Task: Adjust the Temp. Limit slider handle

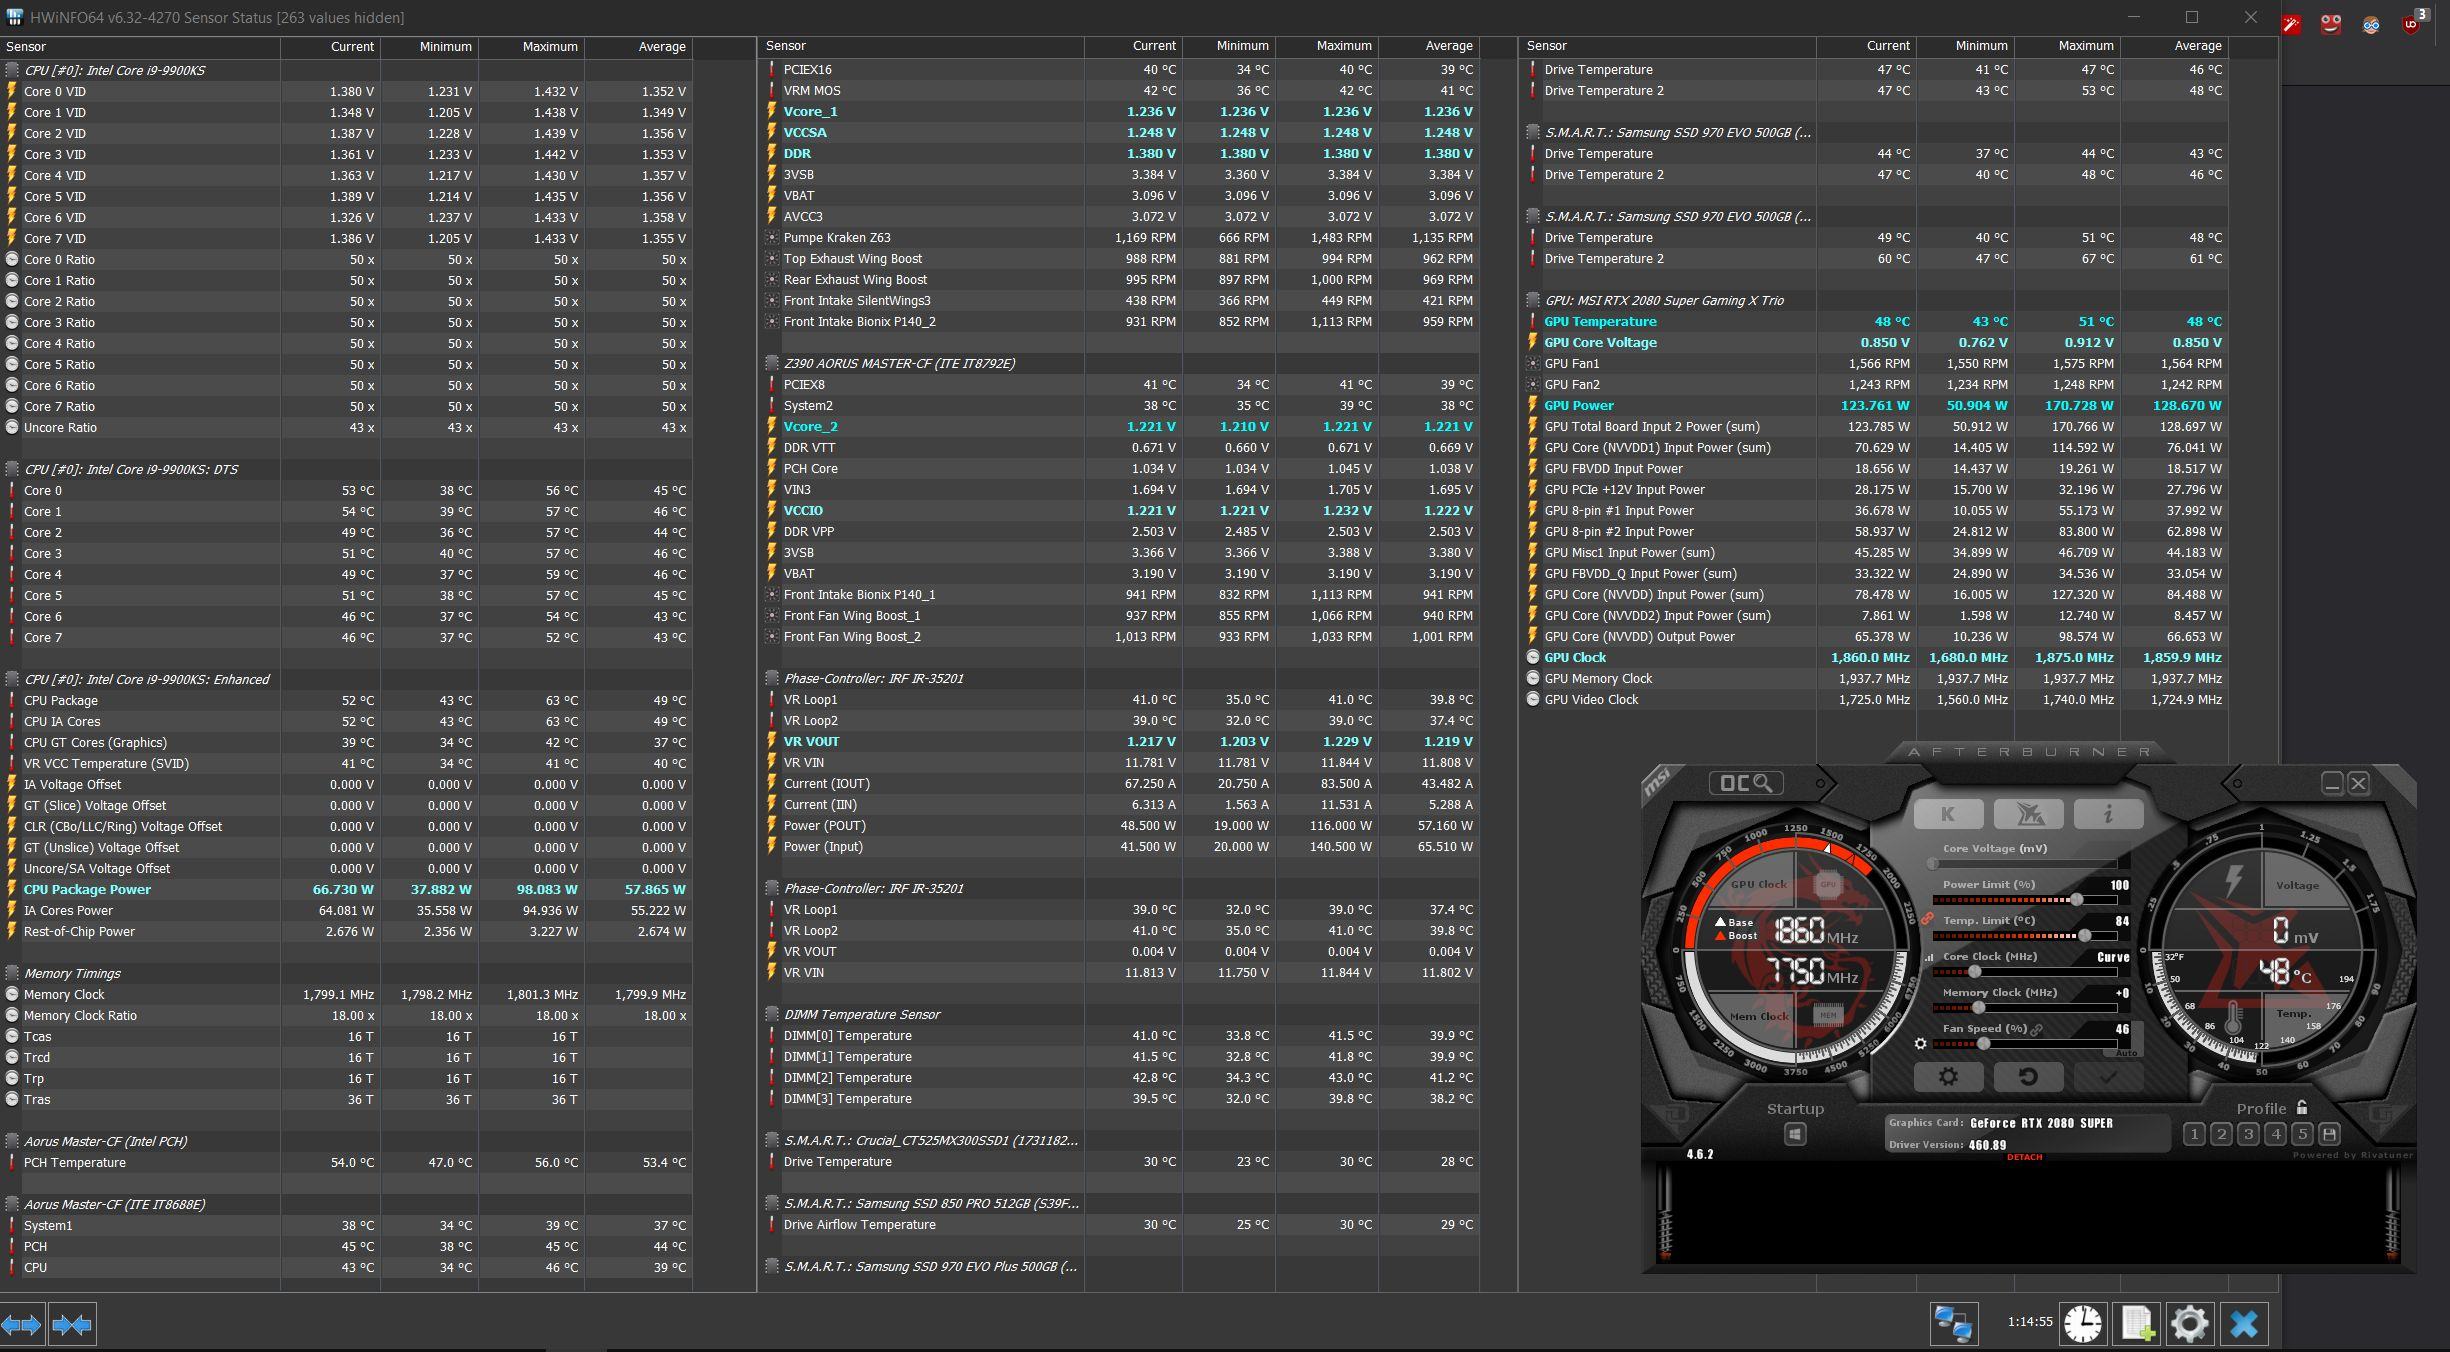Action: pyautogui.click(x=2085, y=936)
